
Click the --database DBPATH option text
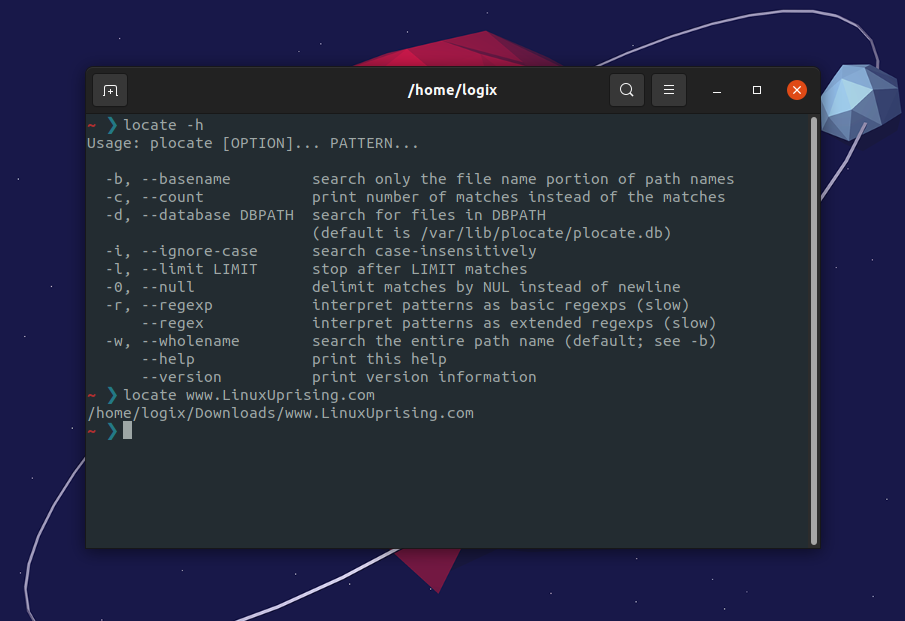pyautogui.click(x=218, y=215)
